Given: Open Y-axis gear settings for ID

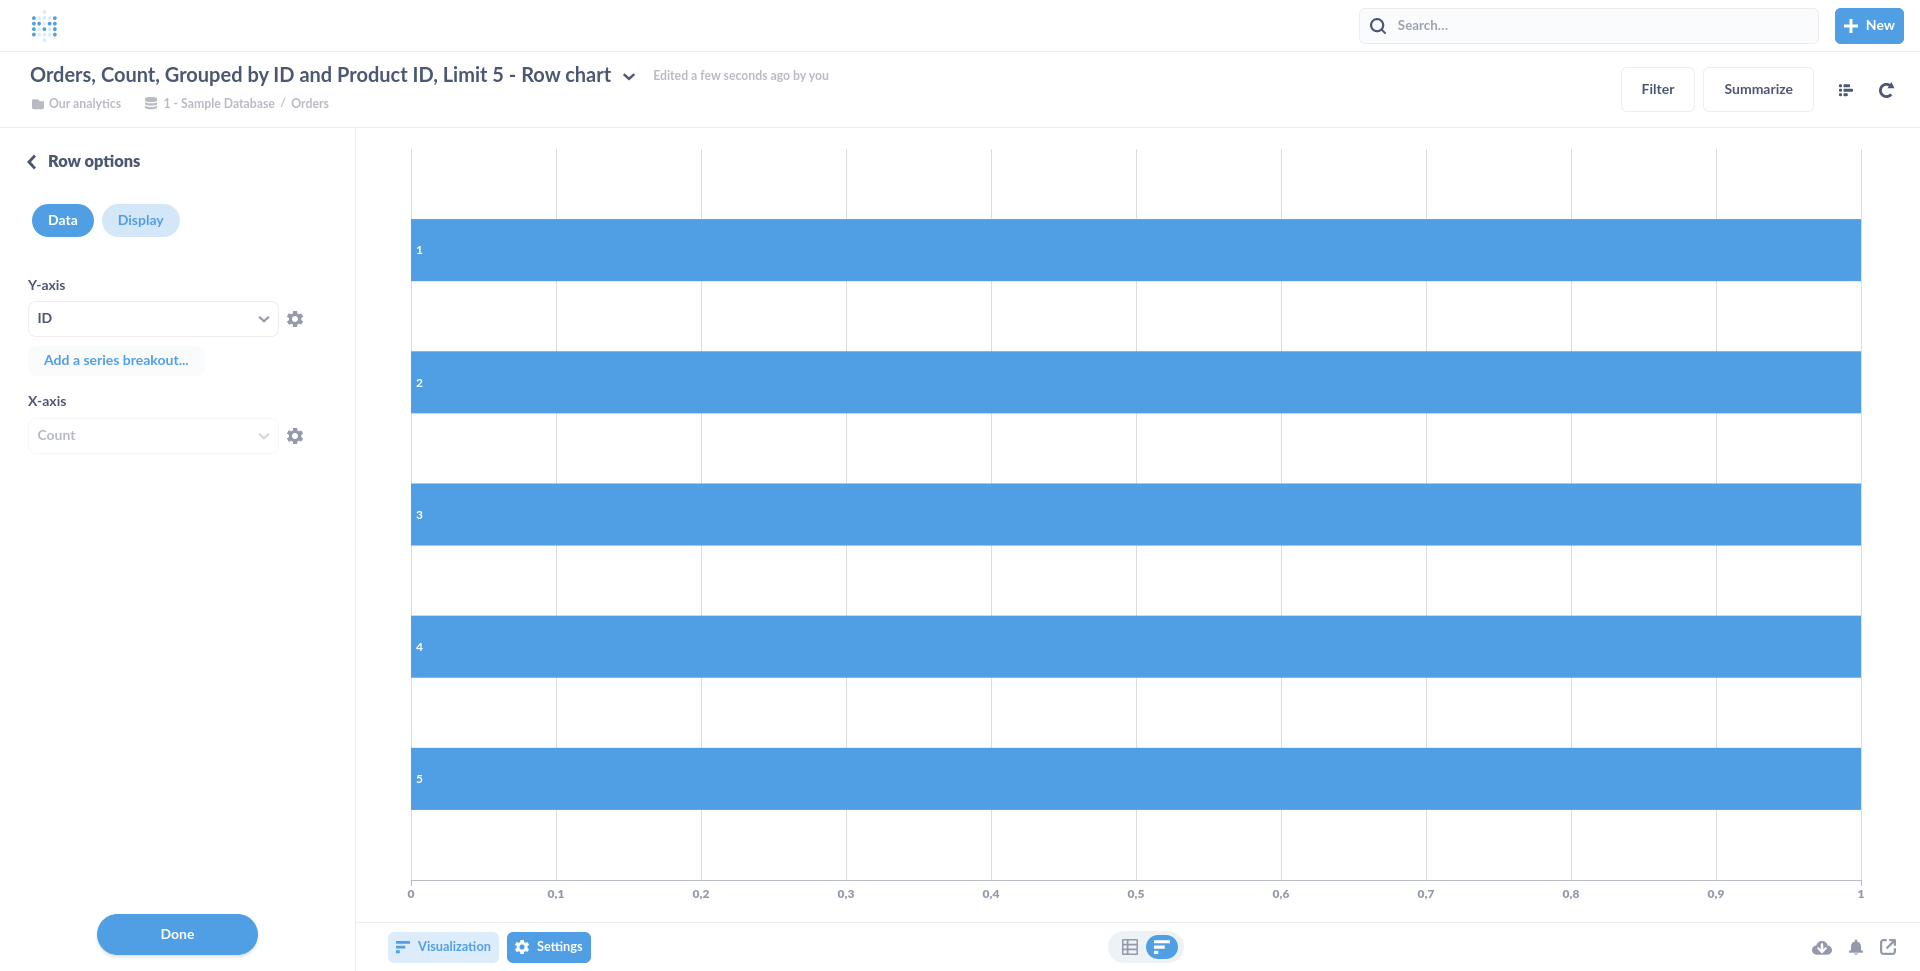Looking at the screenshot, I should 295,318.
